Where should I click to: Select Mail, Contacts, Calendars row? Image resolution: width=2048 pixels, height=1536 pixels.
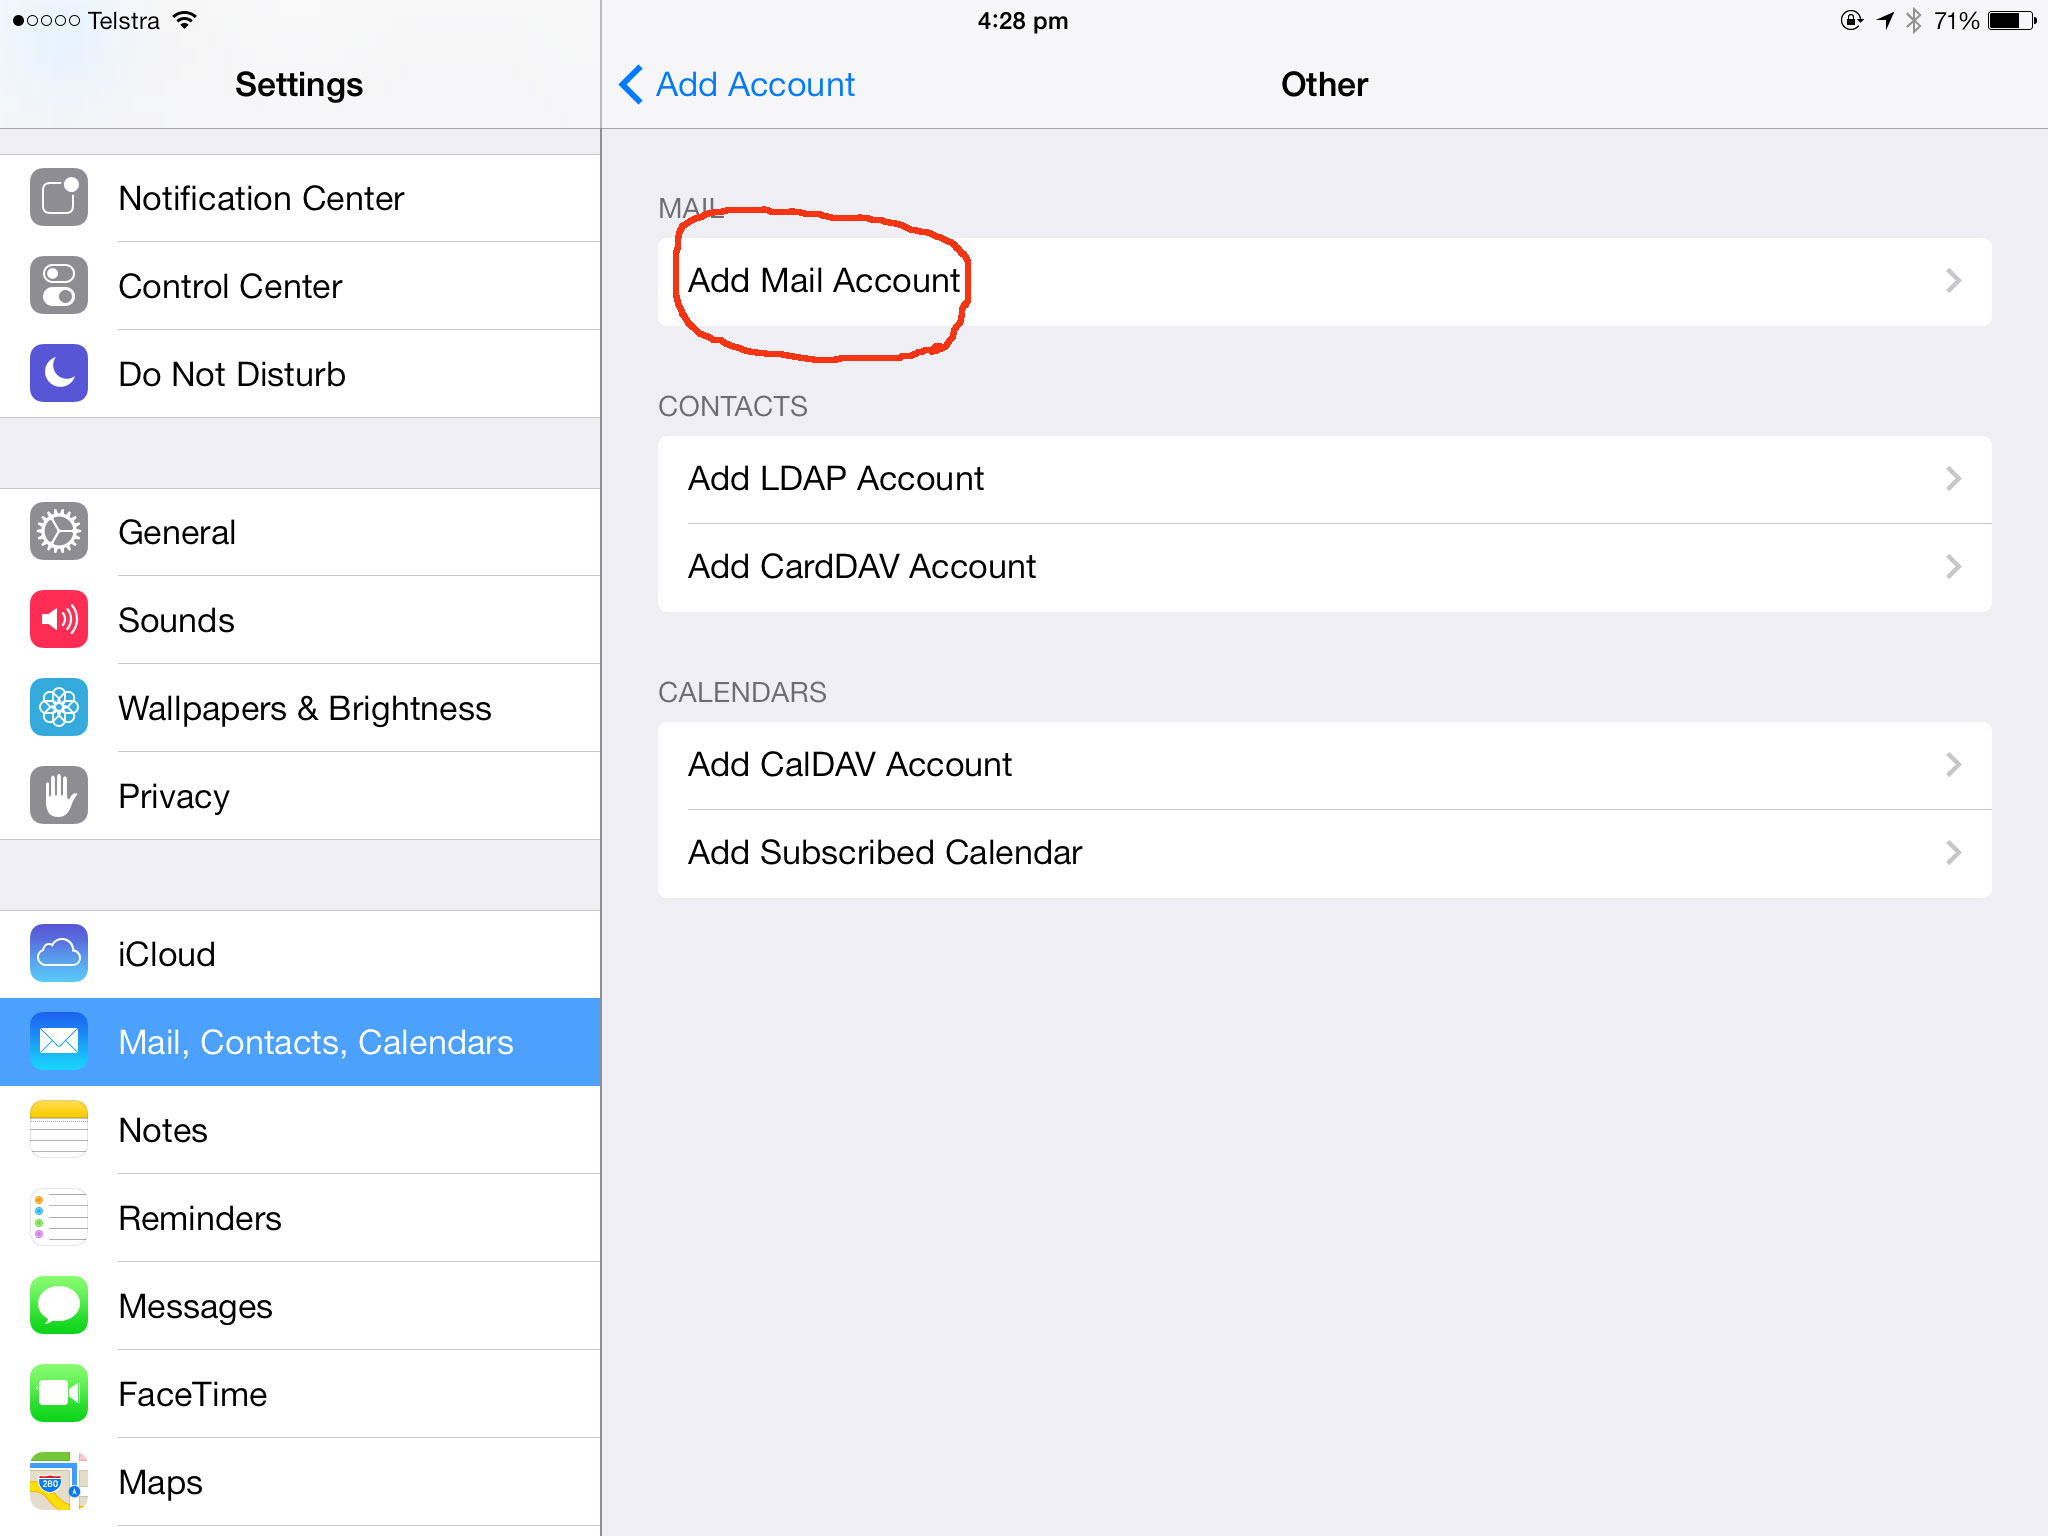[x=300, y=1042]
